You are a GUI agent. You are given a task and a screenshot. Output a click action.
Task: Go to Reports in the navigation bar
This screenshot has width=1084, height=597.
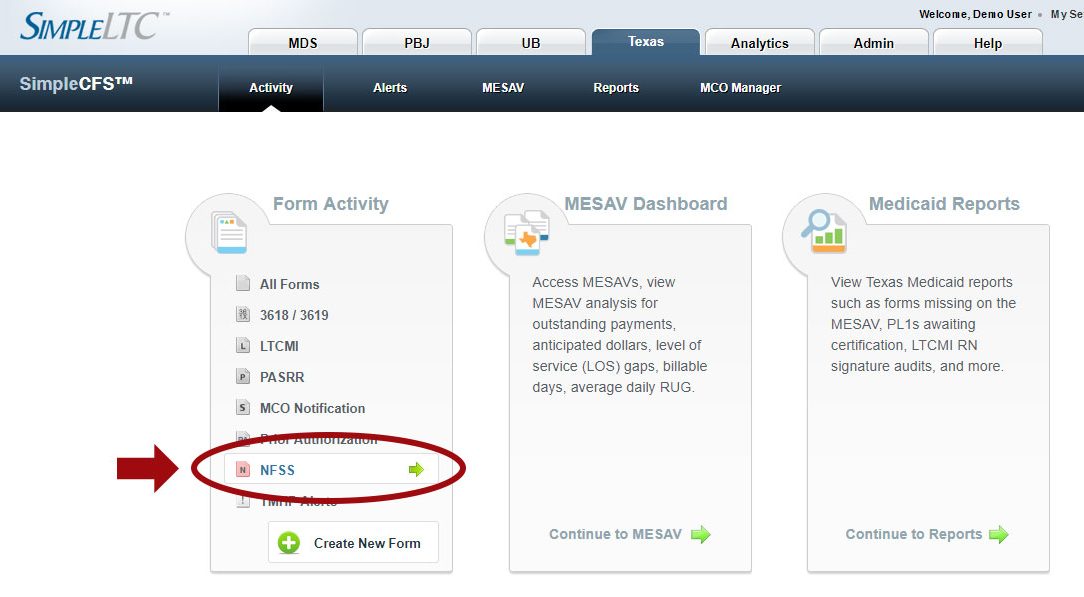coord(616,88)
